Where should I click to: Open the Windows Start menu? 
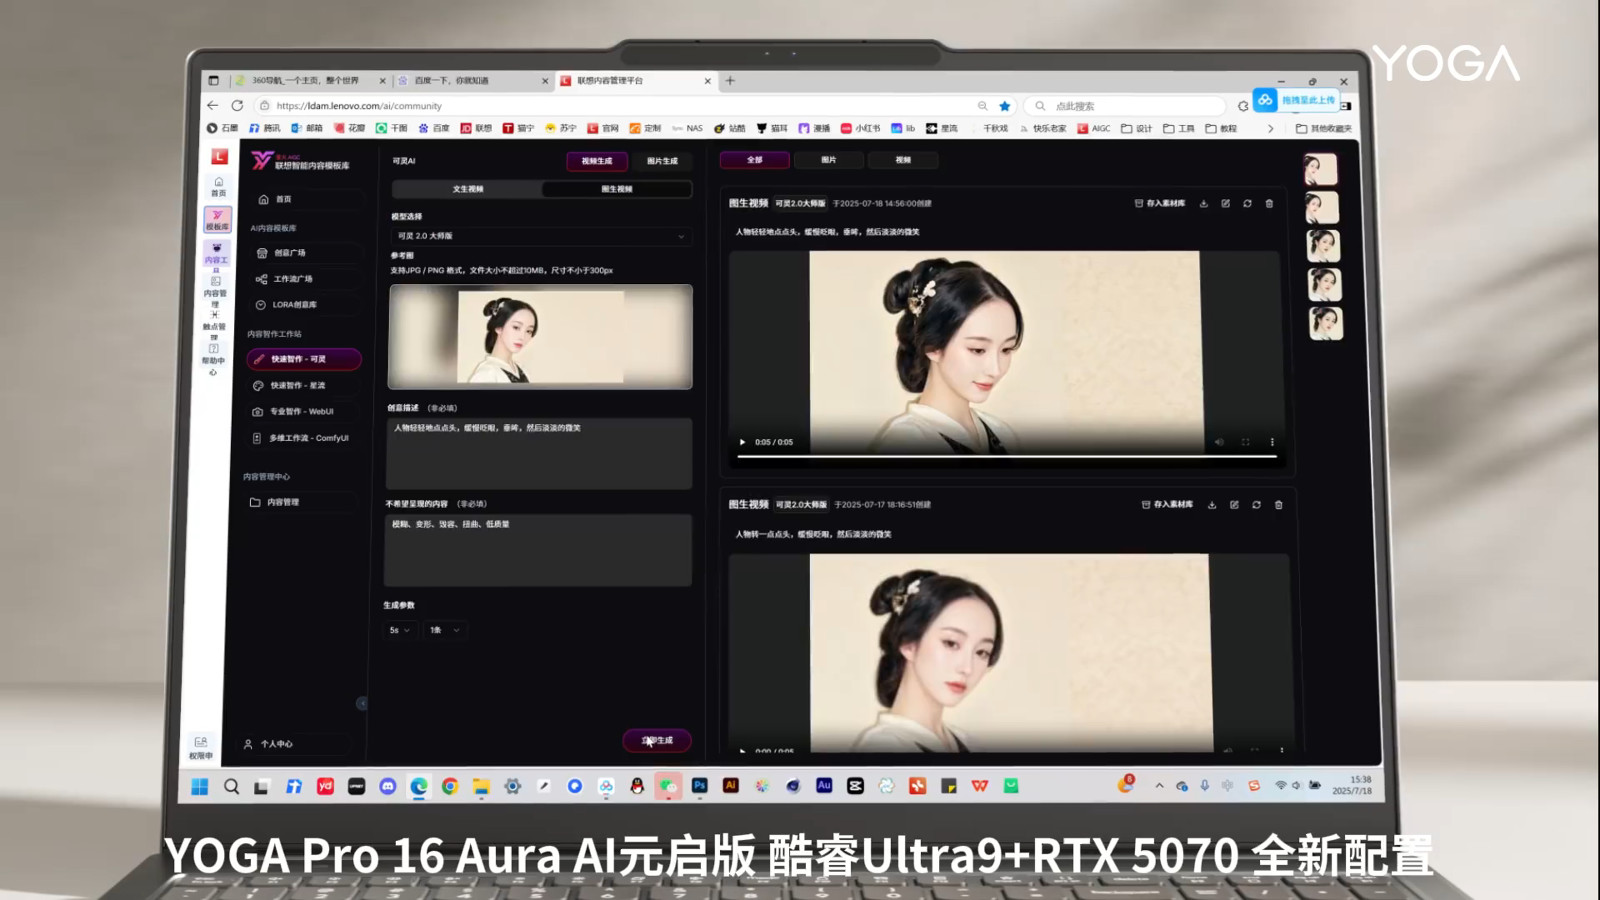[200, 787]
